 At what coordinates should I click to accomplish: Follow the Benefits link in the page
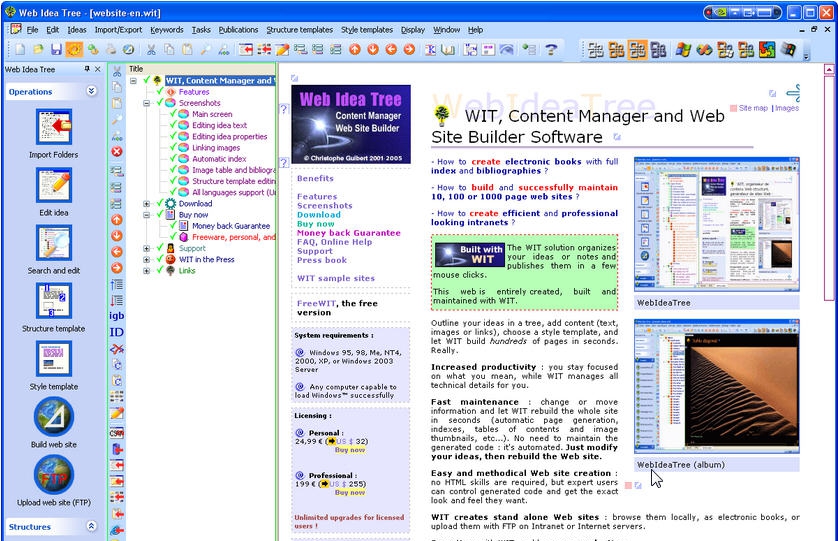(315, 179)
